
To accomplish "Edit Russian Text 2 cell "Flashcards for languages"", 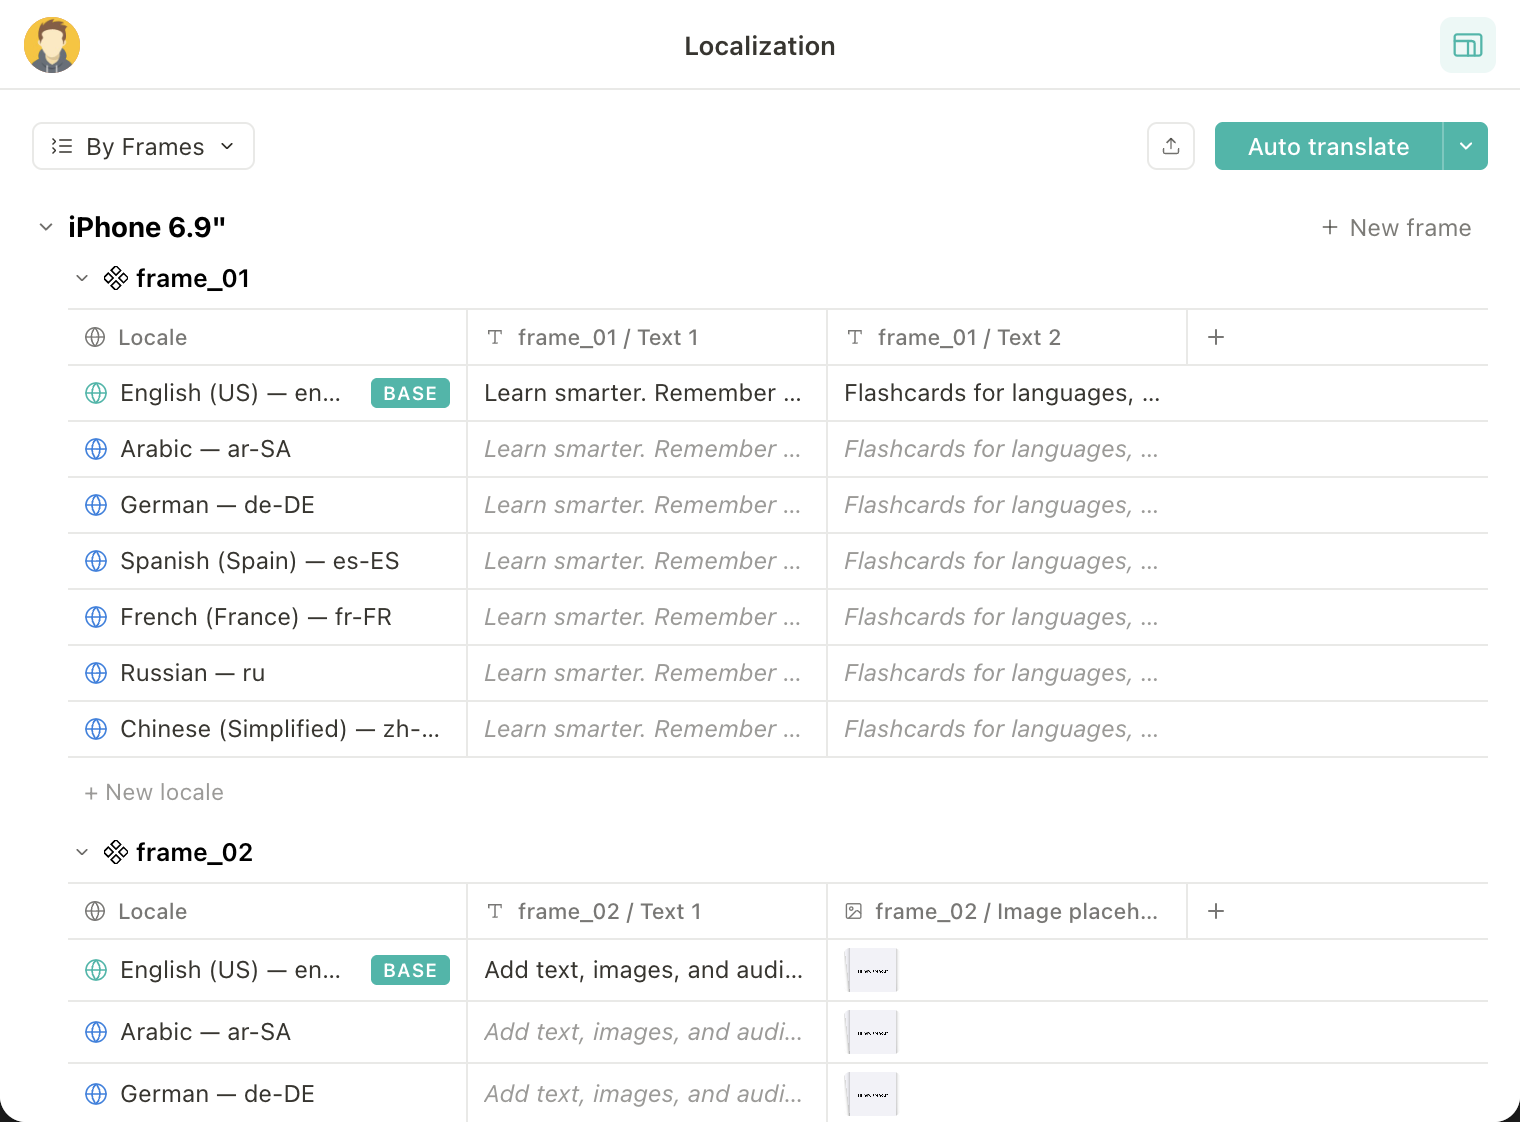I will click(x=1007, y=673).
